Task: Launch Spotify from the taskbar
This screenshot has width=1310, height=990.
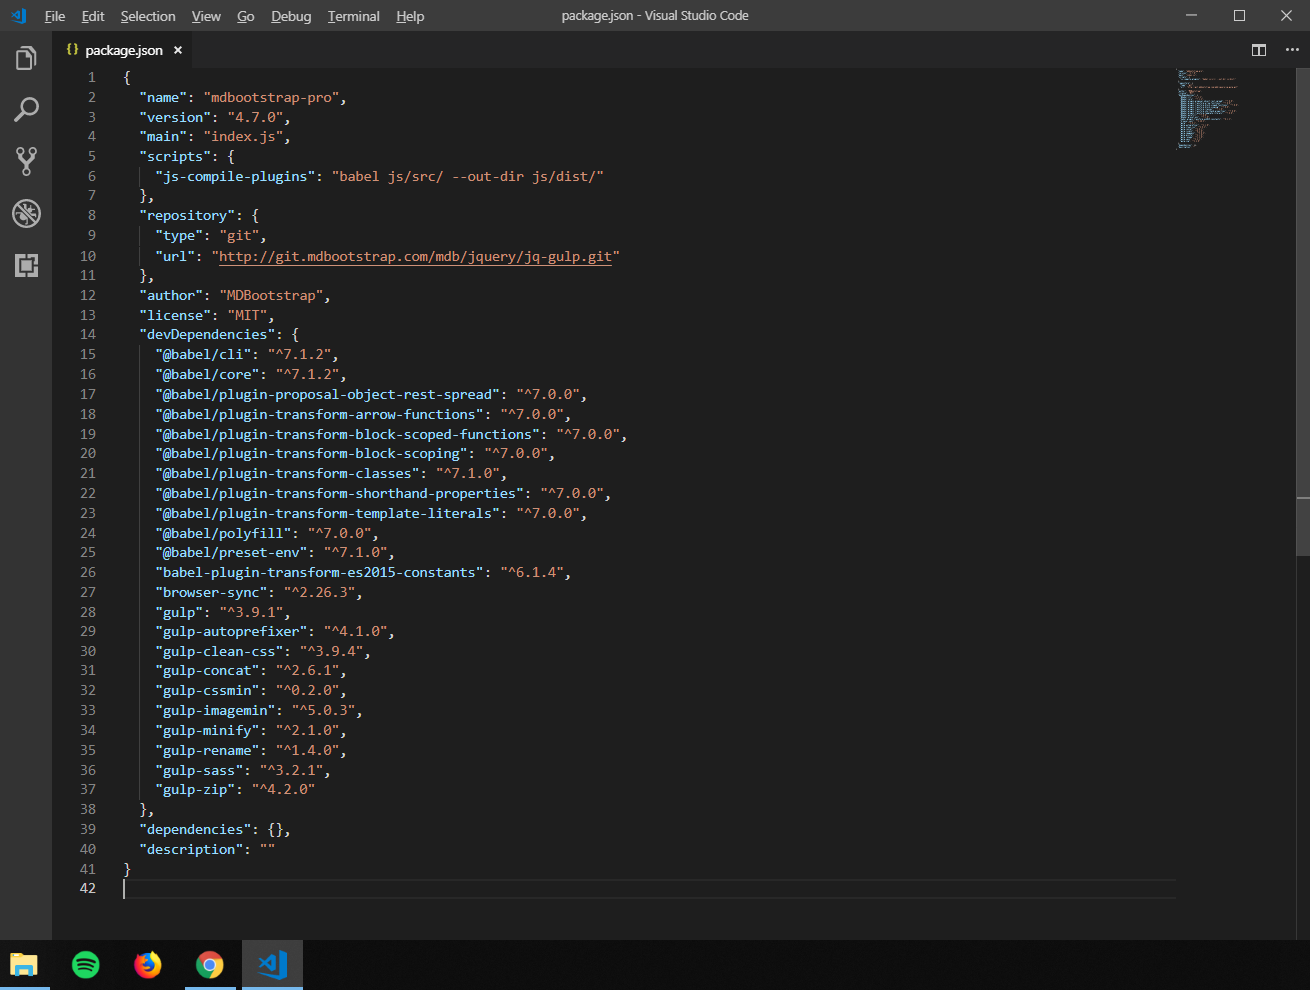Action: tap(86, 965)
